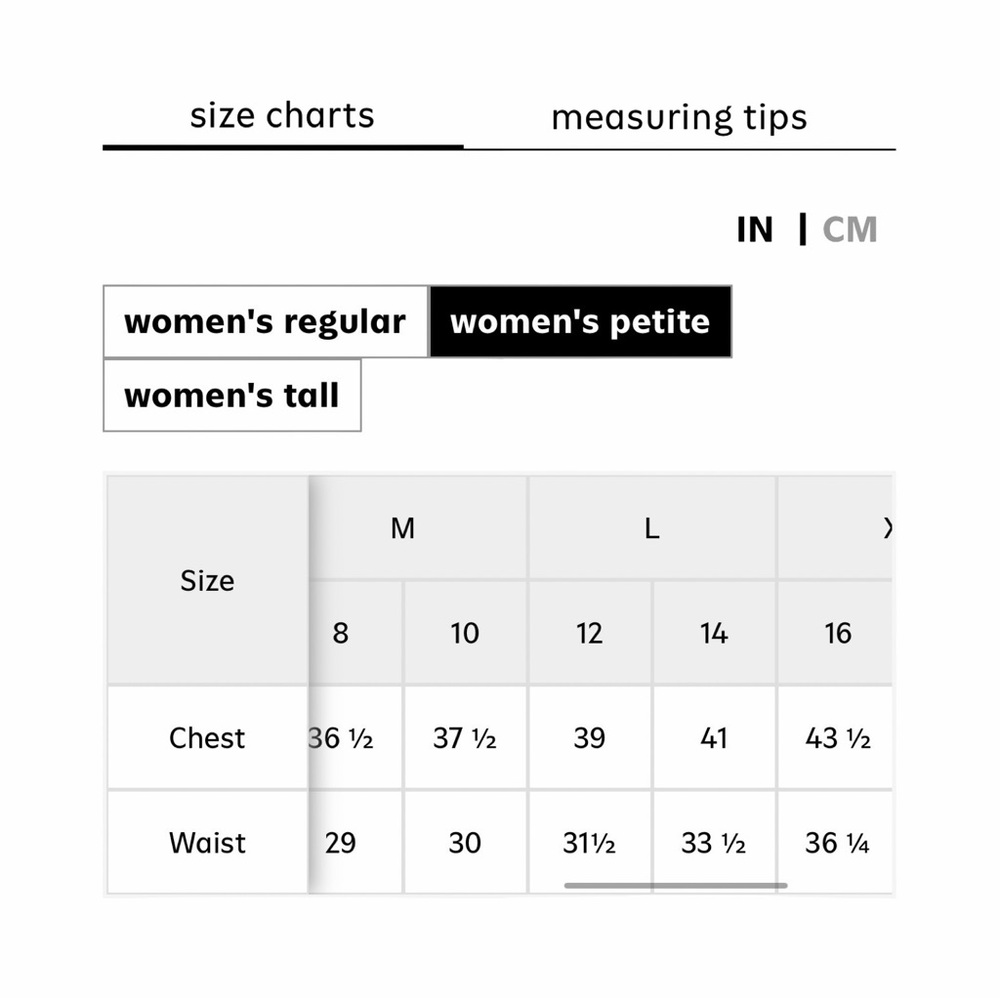
Task: Click the chest value 39 cell
Action: coord(590,738)
